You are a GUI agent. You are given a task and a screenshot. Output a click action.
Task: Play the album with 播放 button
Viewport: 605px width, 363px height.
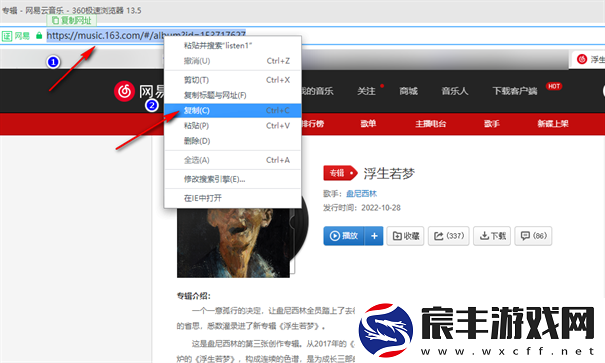pos(344,236)
